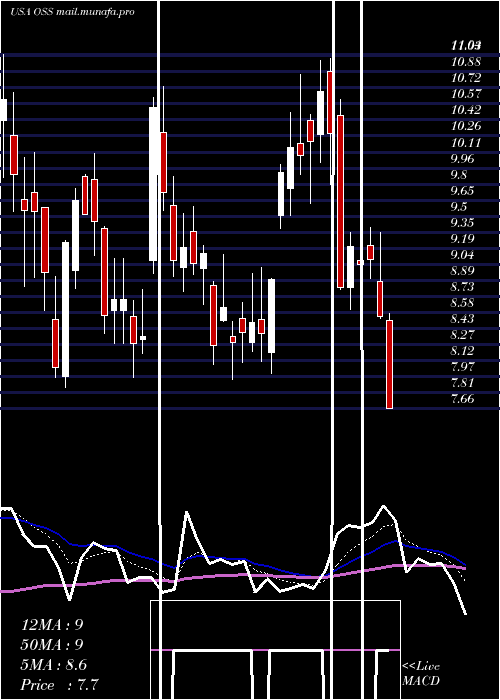Image resolution: width=500 pixels, height=700 pixels.
Task: Select the 9.35 price axis label
Action: 462,223
